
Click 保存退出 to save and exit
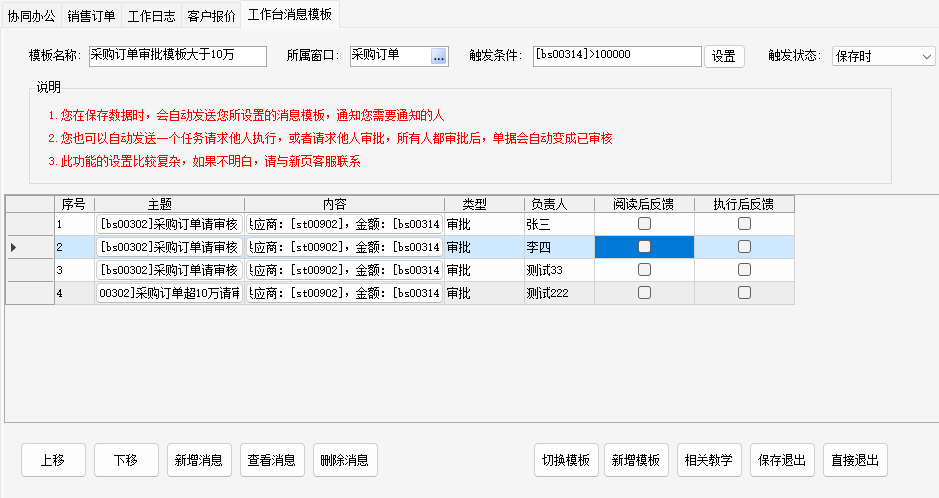pos(782,460)
